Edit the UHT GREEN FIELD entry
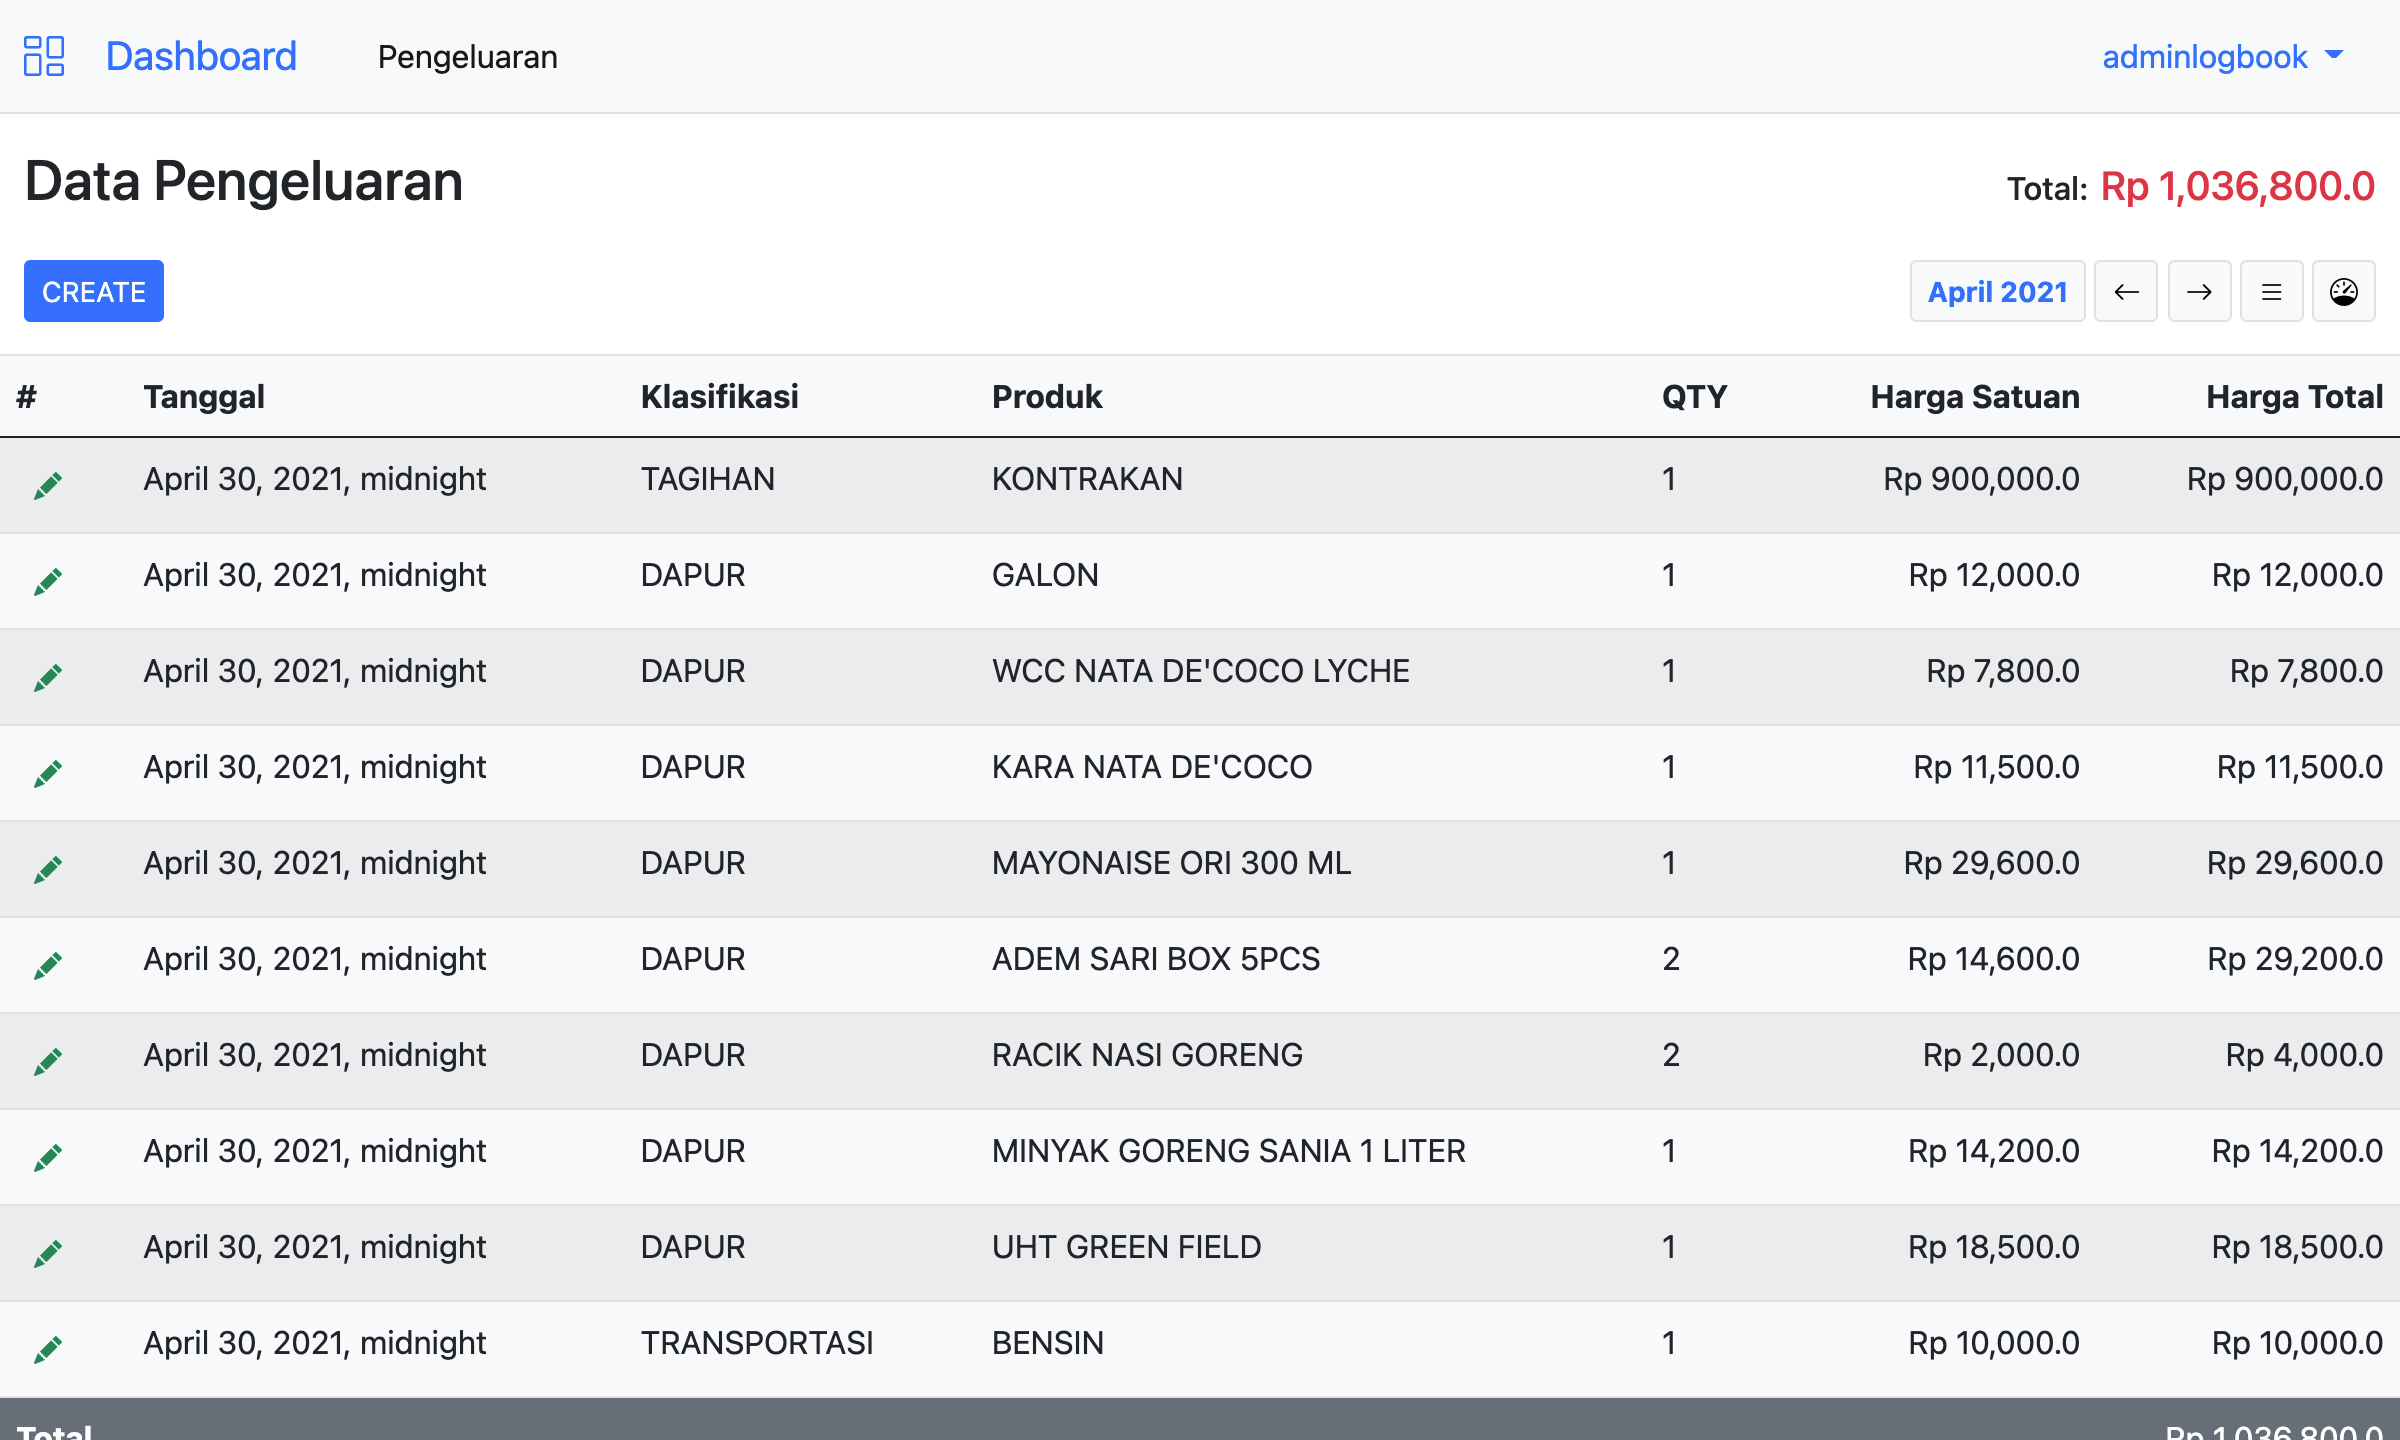Viewport: 2400px width, 1440px height. [x=48, y=1253]
